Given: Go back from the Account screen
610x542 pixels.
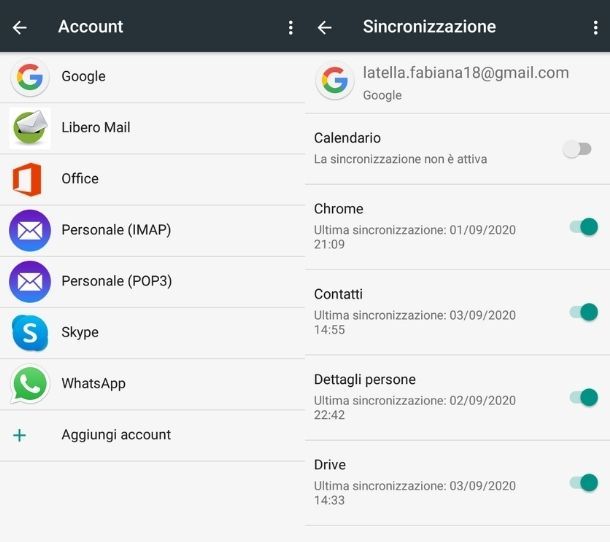Looking at the screenshot, I should [x=19, y=27].
